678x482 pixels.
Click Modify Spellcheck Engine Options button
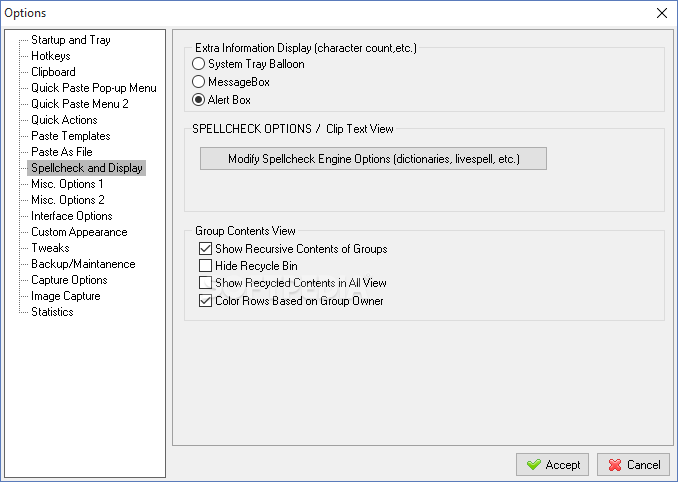coord(373,159)
